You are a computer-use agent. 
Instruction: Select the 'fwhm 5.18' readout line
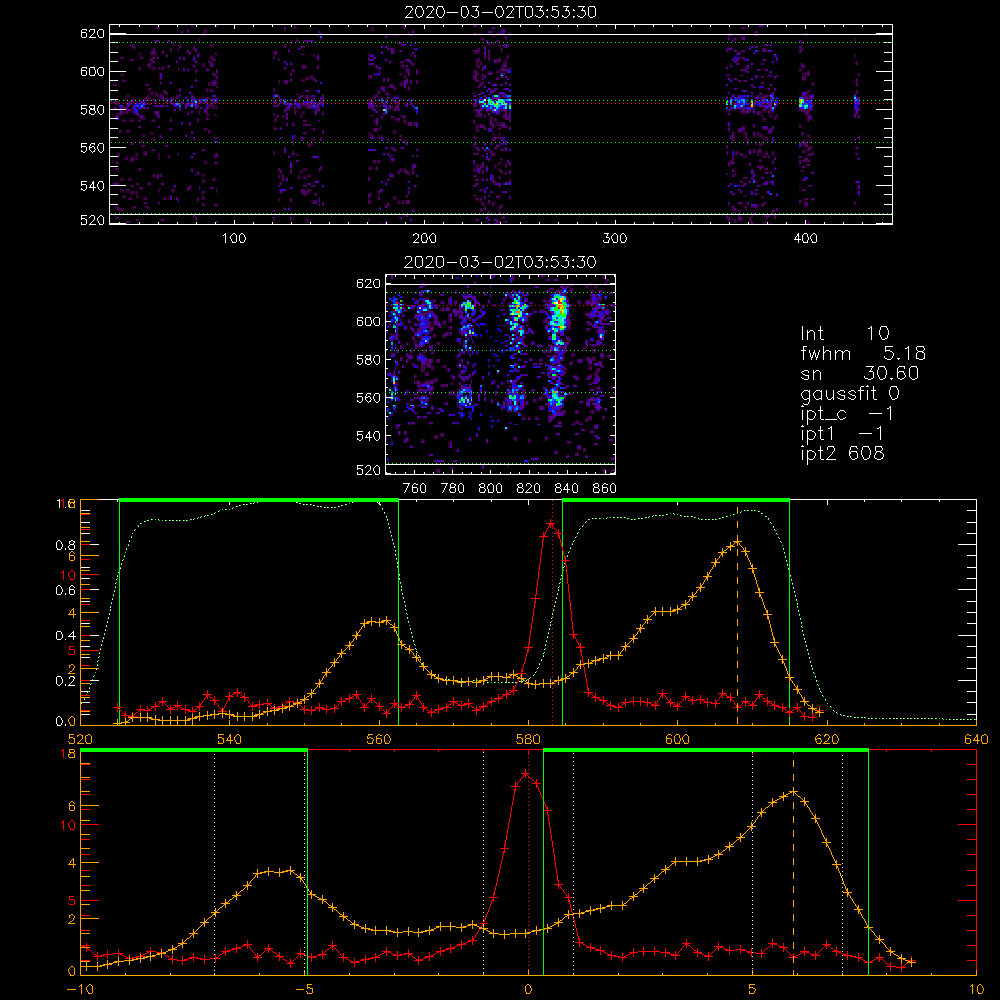click(x=863, y=353)
